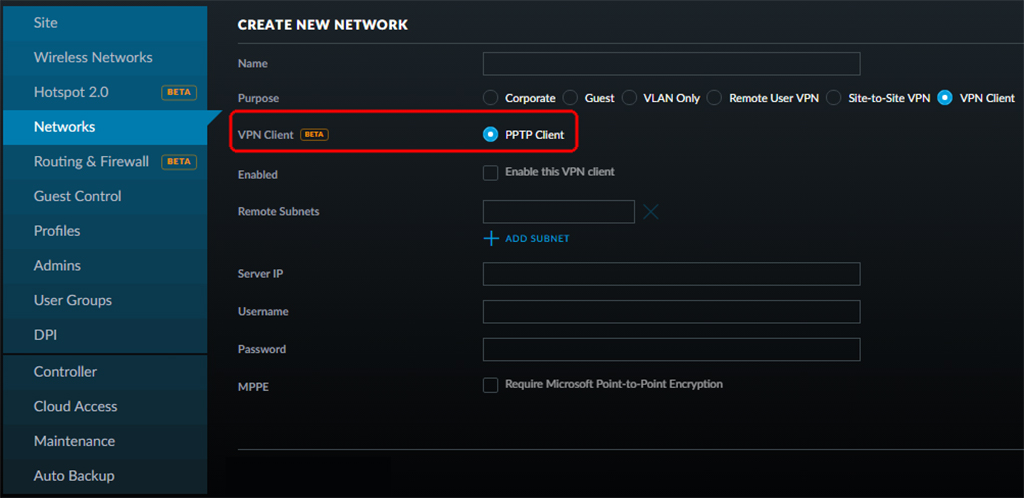Remove the remote subnet with X icon

(x=651, y=212)
